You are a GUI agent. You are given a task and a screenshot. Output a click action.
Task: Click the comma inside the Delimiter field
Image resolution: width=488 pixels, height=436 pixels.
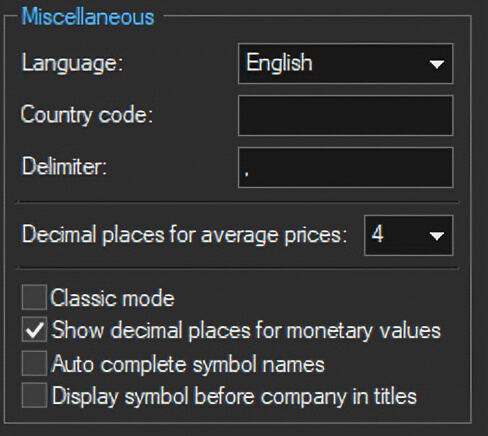[x=247, y=173]
